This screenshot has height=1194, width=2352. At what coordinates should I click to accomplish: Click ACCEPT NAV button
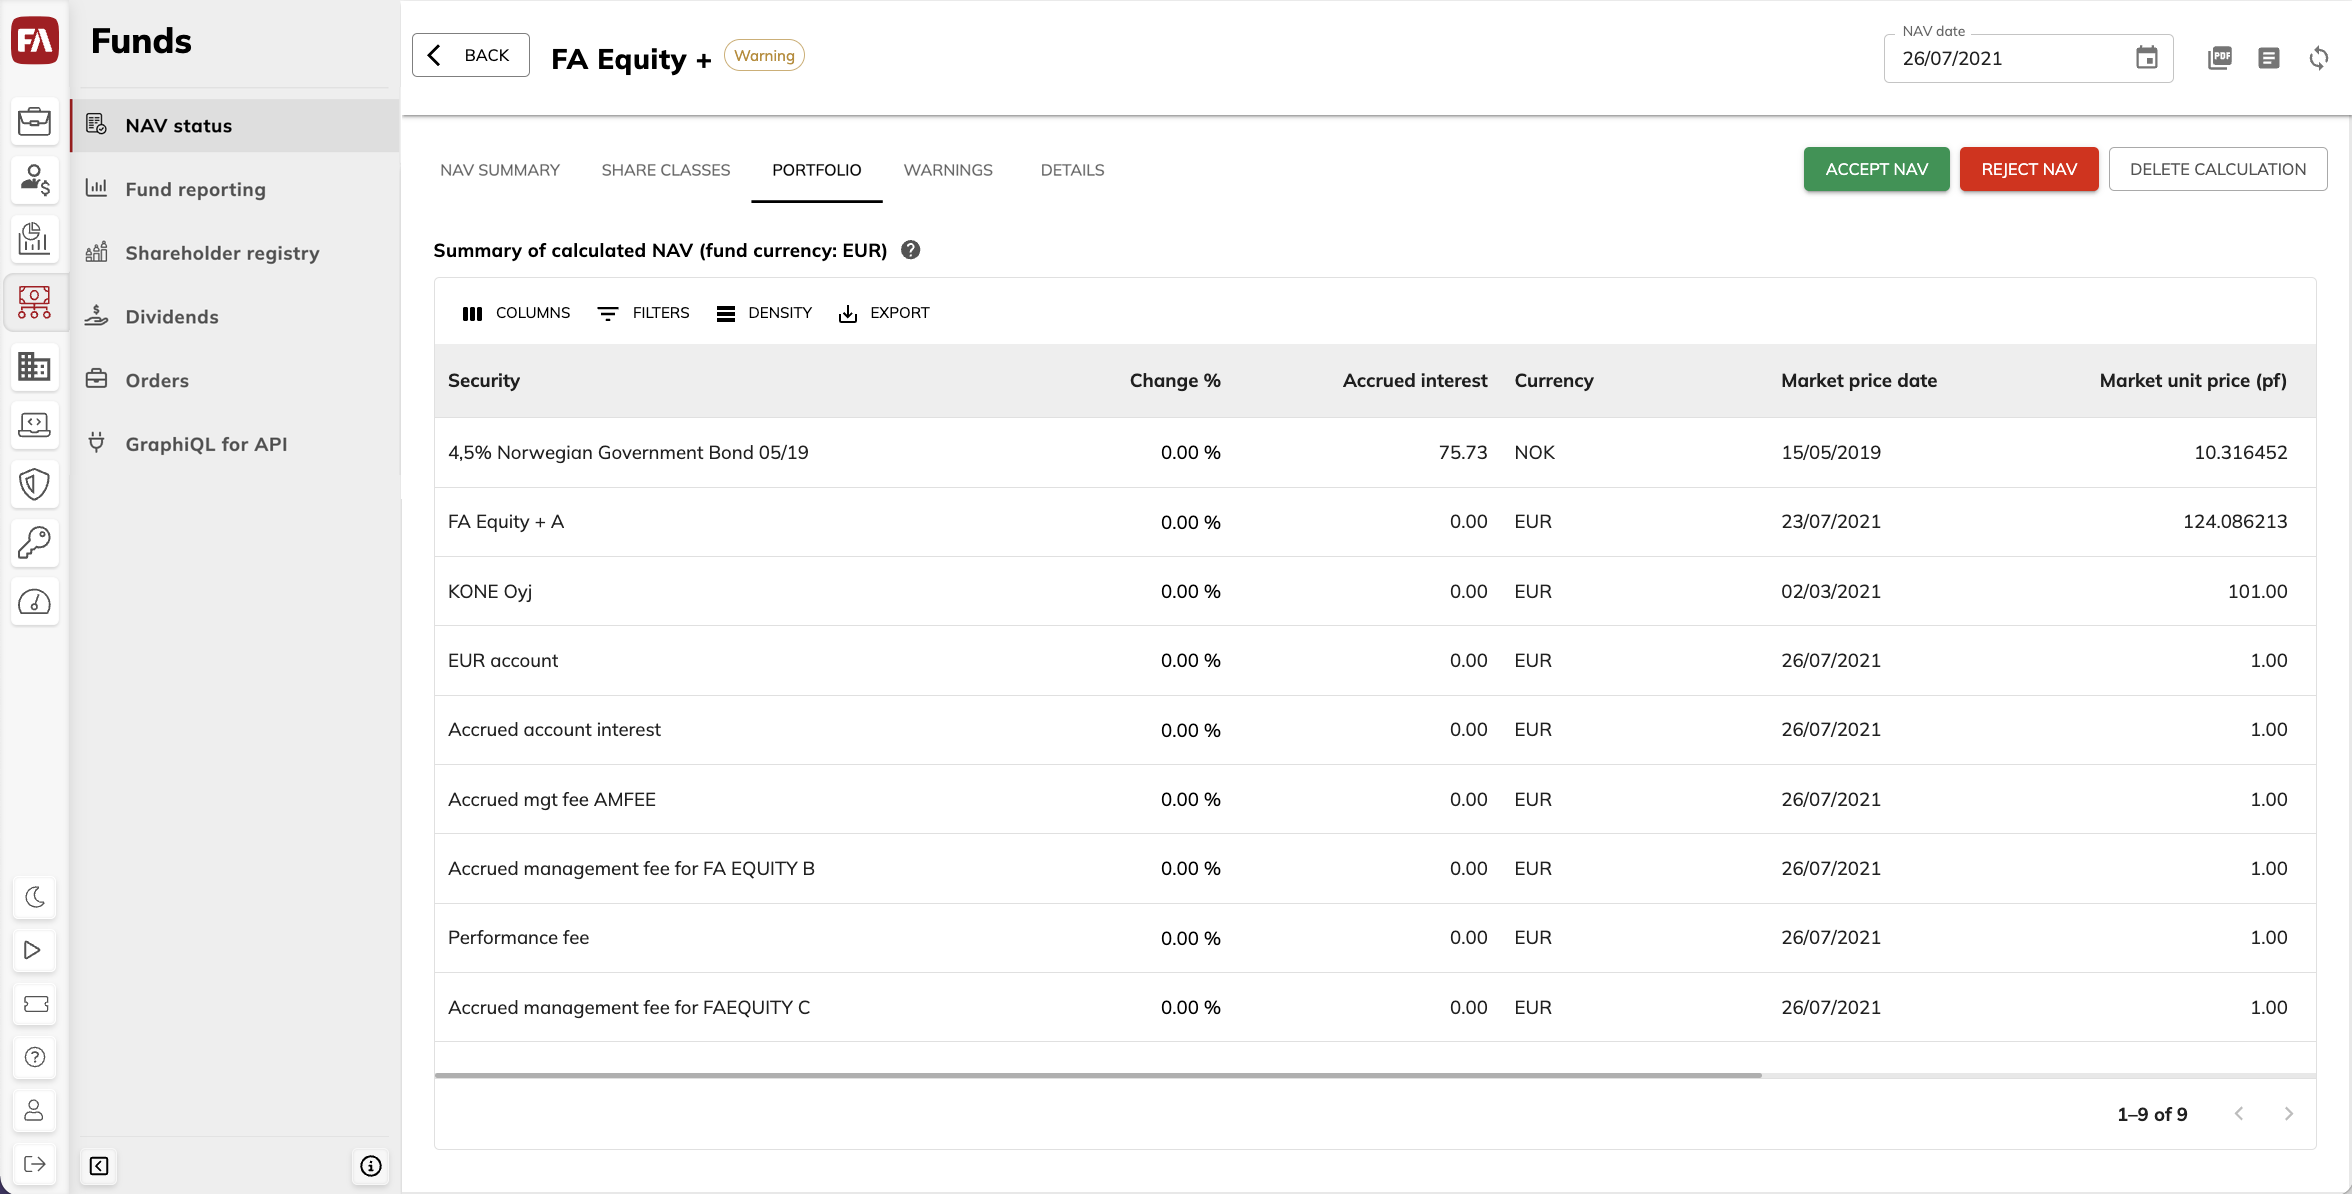coord(1876,169)
